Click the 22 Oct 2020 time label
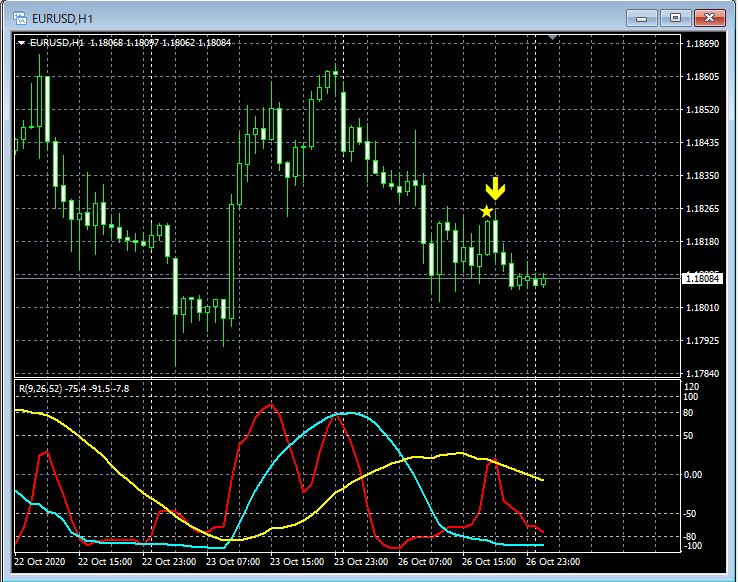738x582 pixels. (40, 562)
